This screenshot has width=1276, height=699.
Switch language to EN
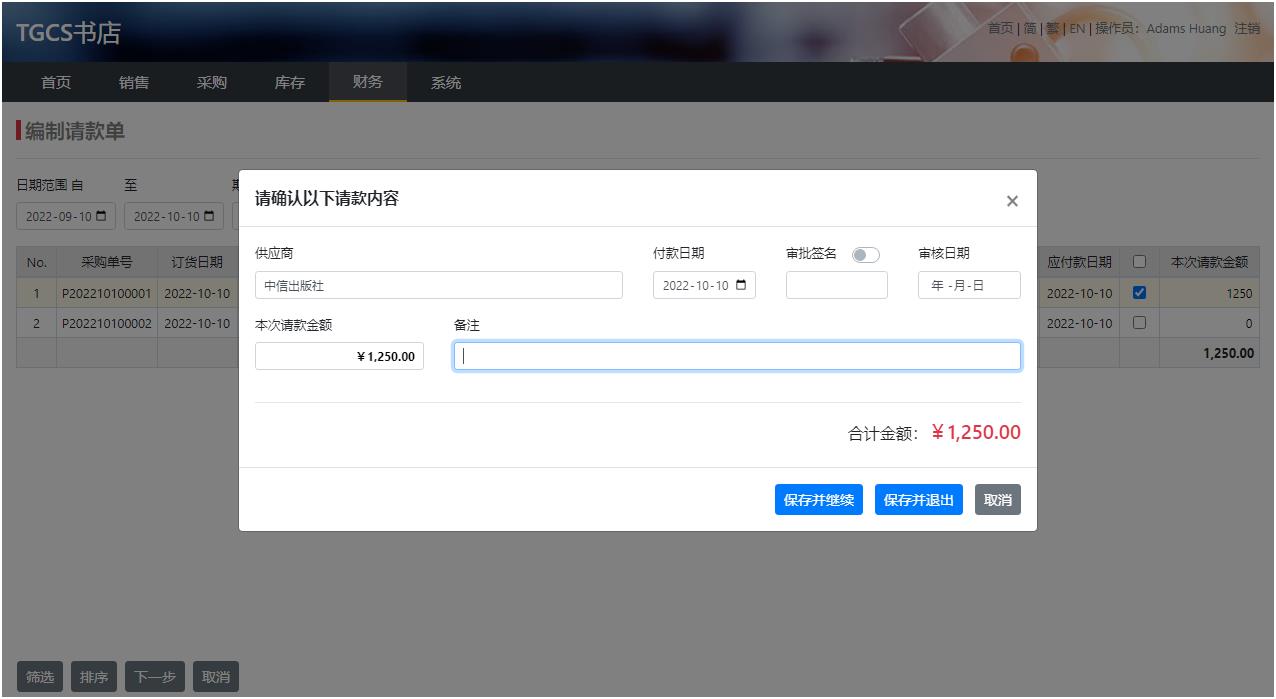pyautogui.click(x=1077, y=29)
